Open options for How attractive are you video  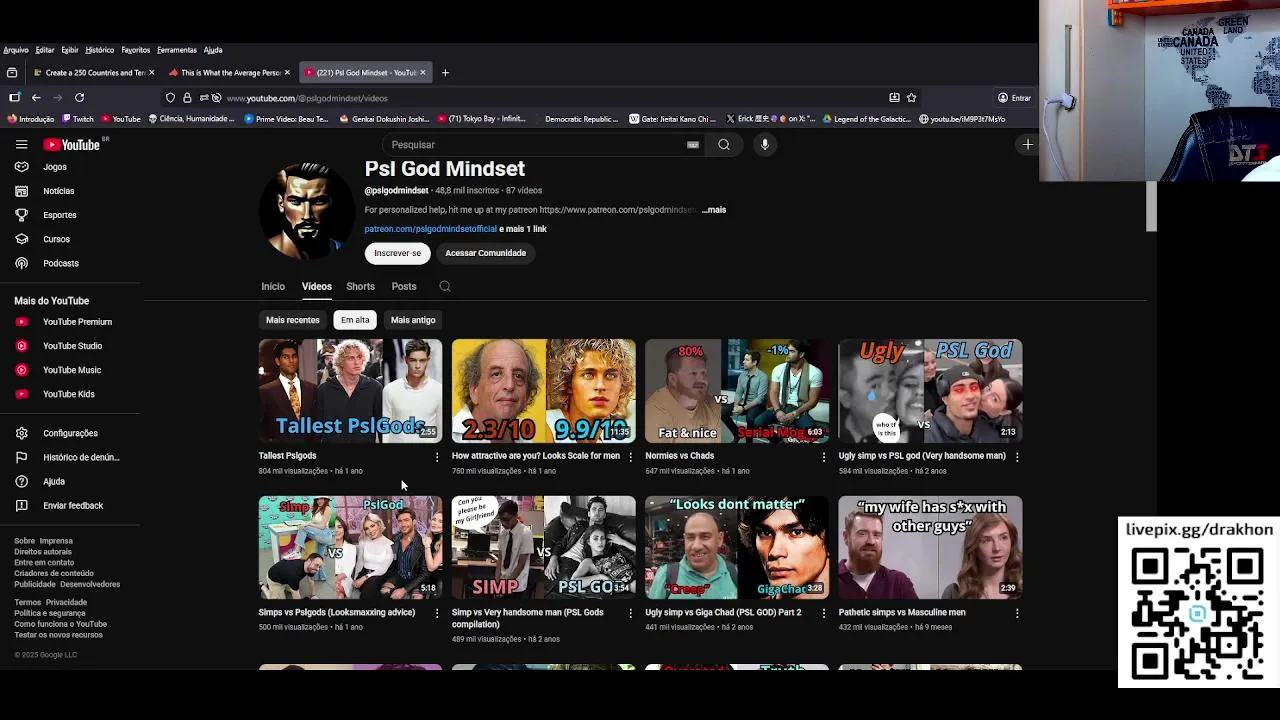[x=630, y=457]
